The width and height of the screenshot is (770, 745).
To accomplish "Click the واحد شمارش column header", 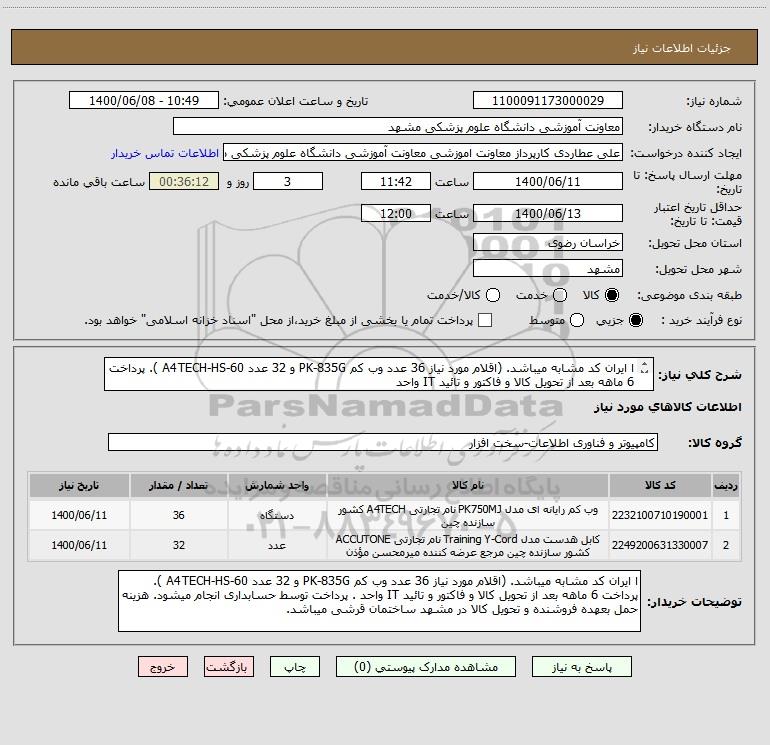I will click(x=277, y=485).
